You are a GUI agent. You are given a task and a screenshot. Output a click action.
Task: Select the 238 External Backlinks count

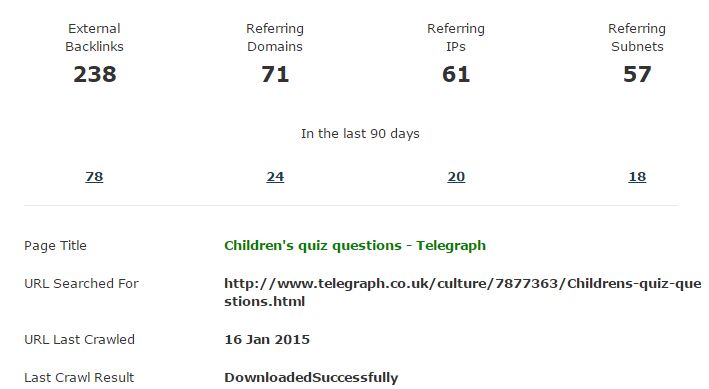pos(95,74)
